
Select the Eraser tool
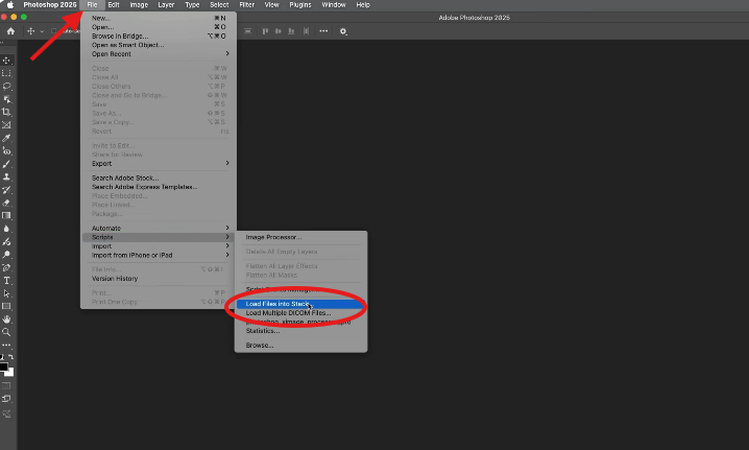7,203
